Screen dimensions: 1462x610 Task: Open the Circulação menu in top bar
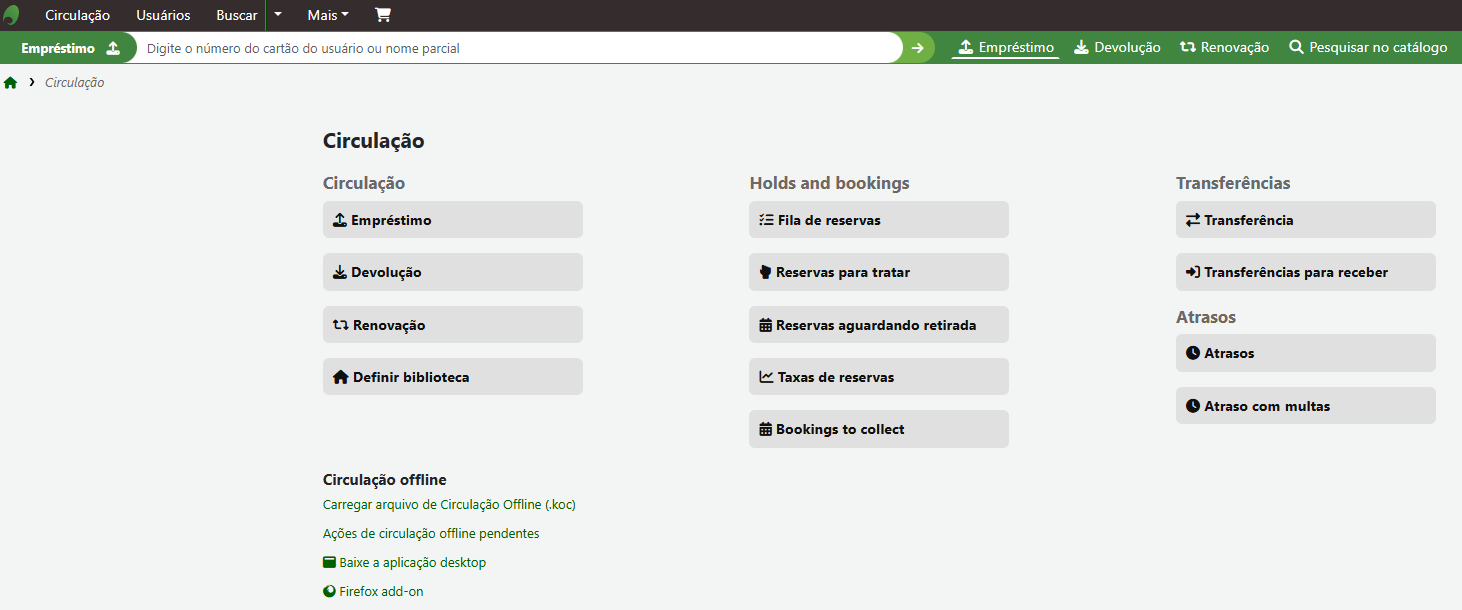(x=77, y=15)
